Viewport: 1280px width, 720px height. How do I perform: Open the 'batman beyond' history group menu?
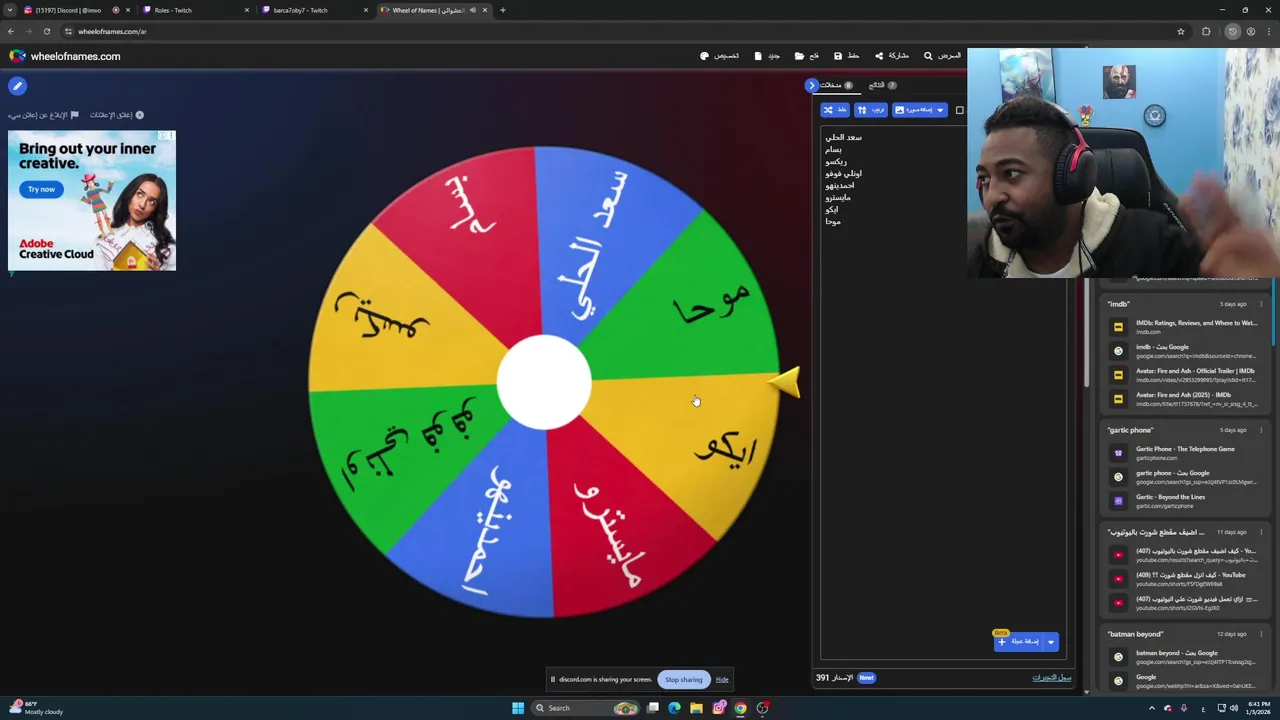(1261, 634)
